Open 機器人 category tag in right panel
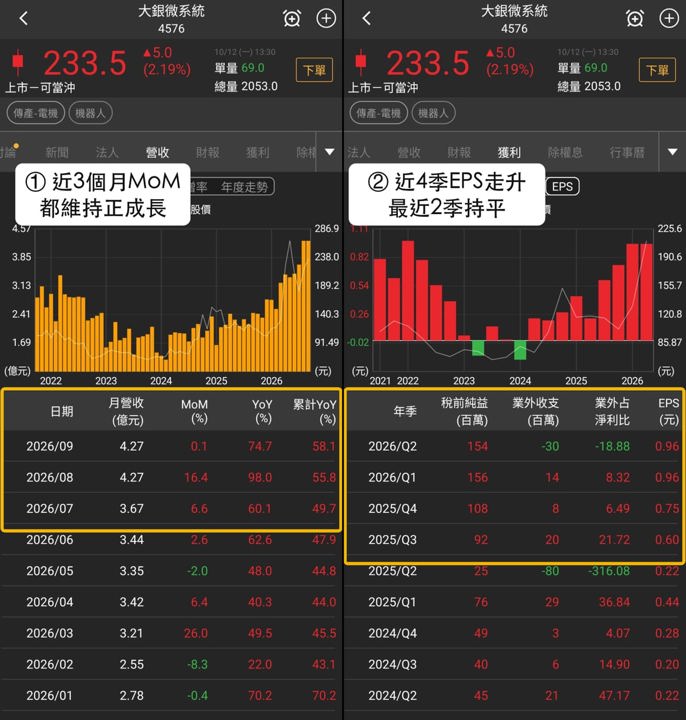Screen dimensions: 686x720 pyautogui.click(x=433, y=113)
